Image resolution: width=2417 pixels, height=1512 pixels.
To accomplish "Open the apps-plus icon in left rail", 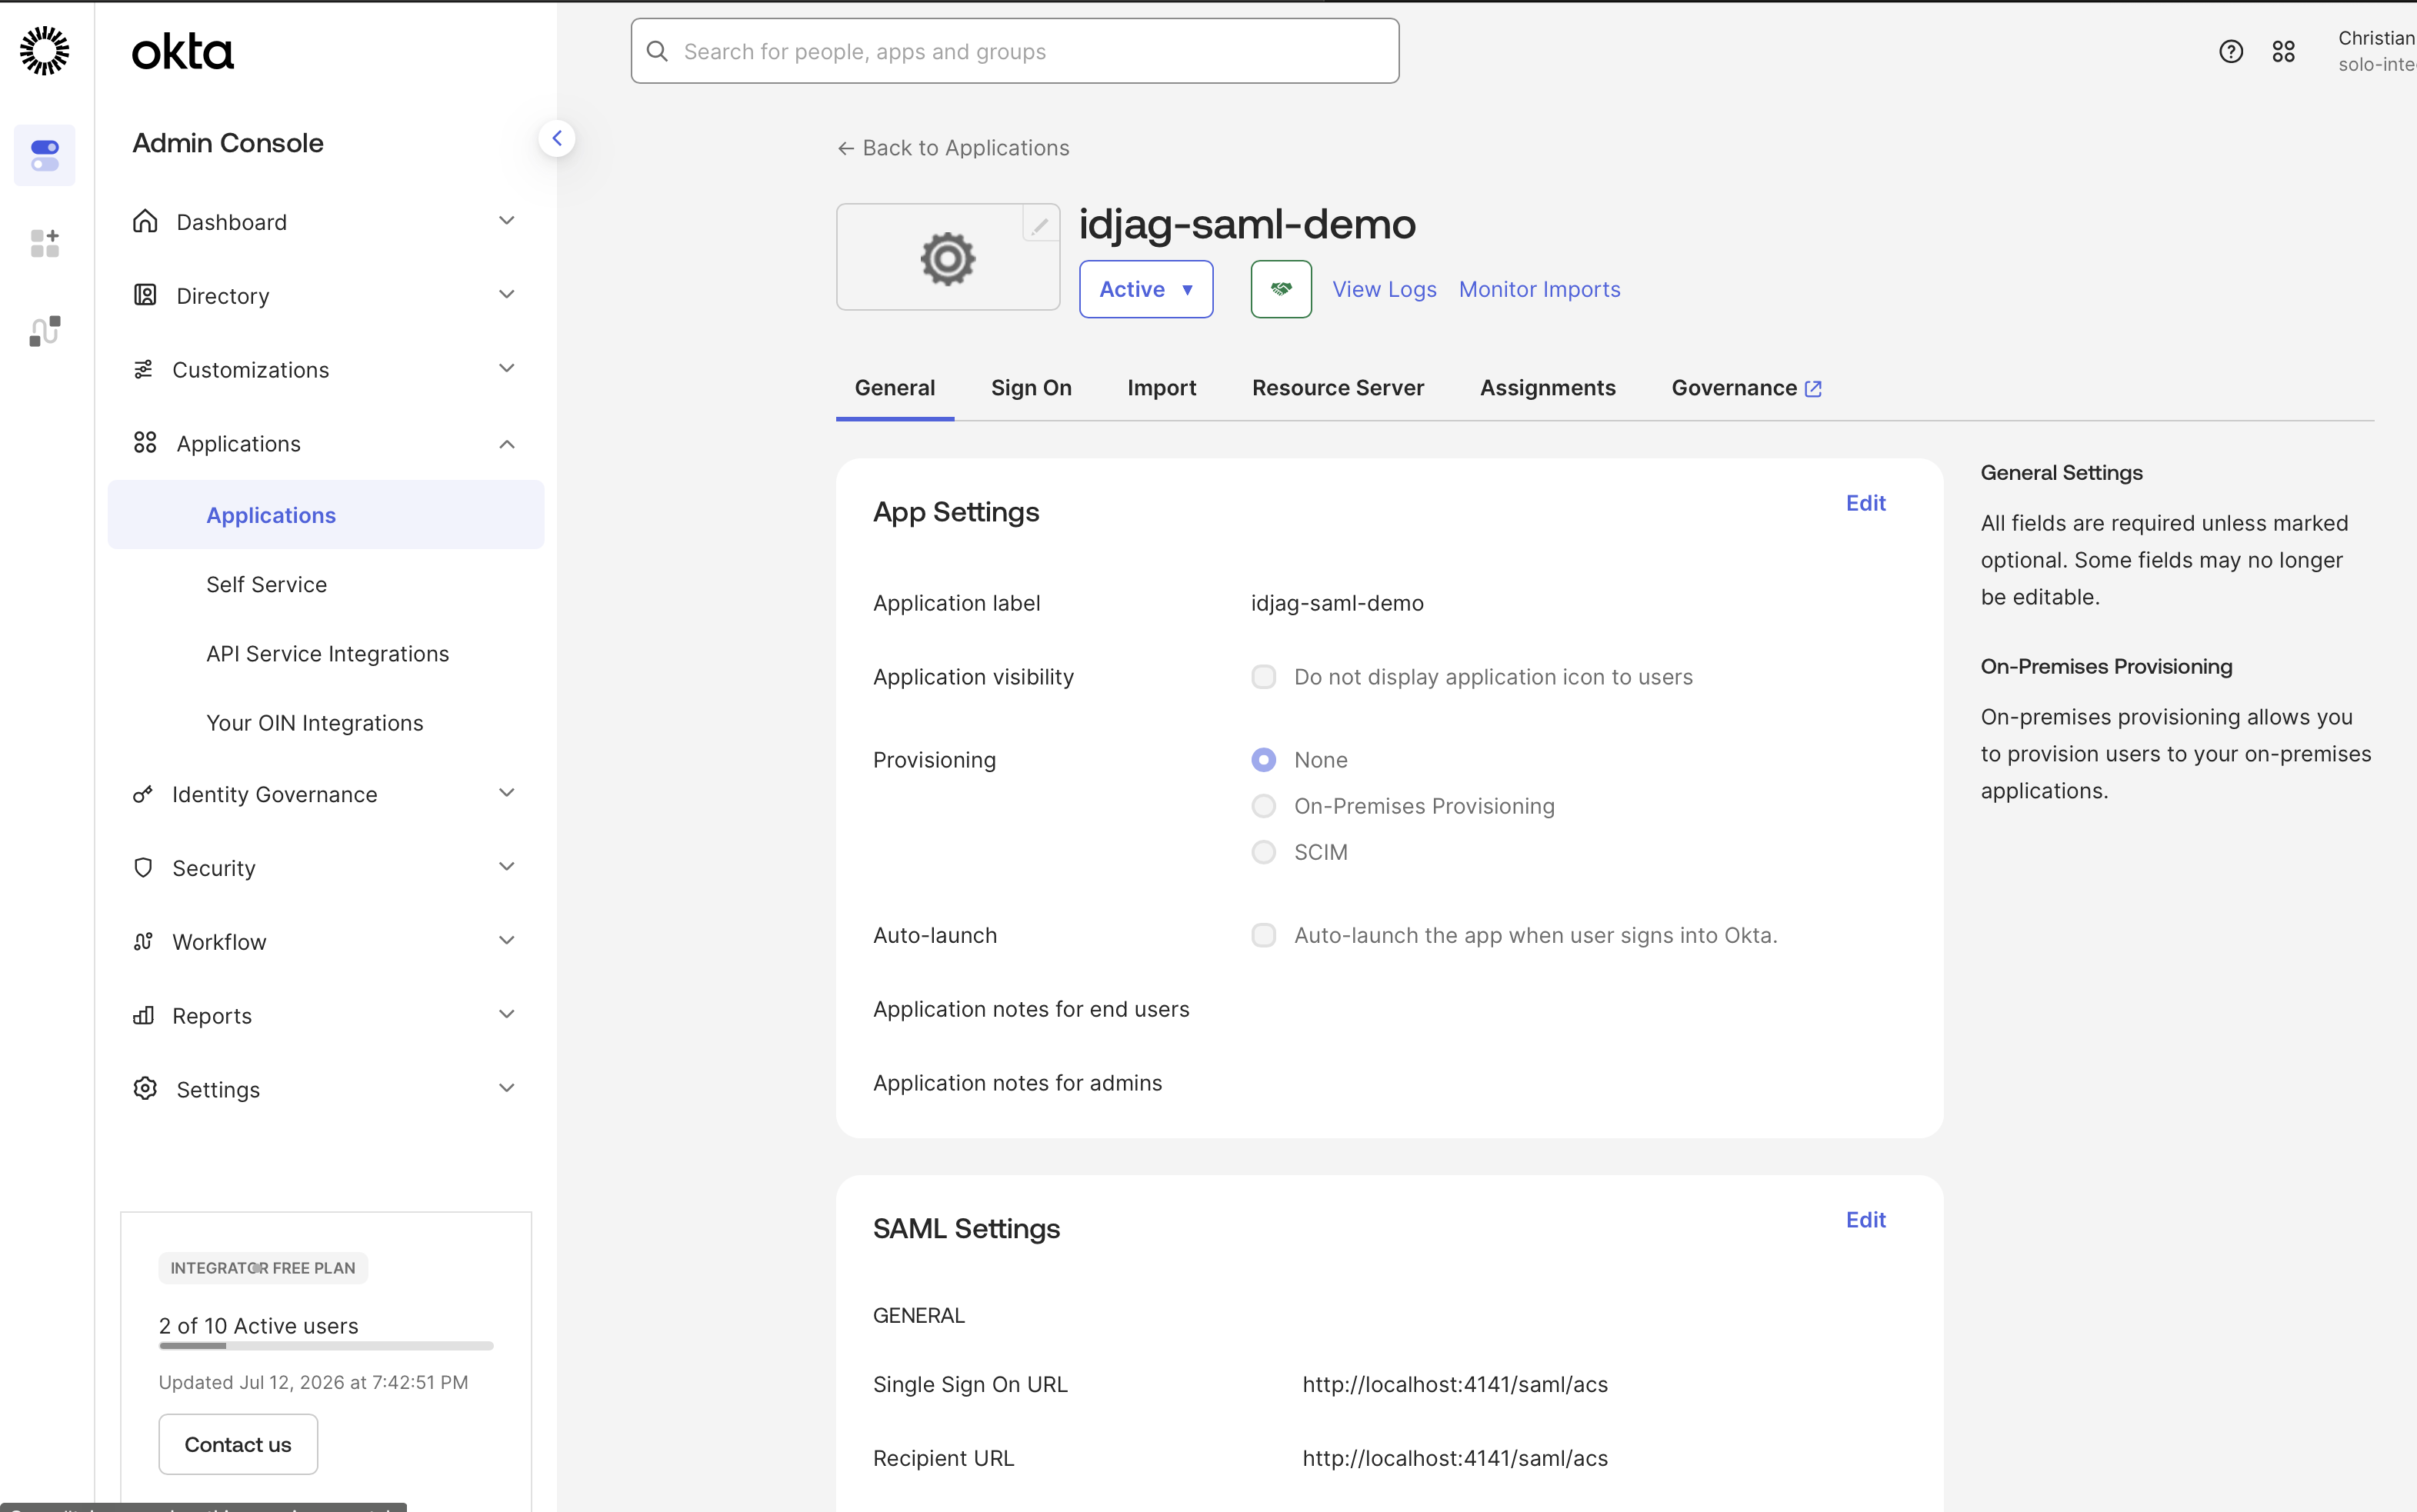I will point(45,243).
